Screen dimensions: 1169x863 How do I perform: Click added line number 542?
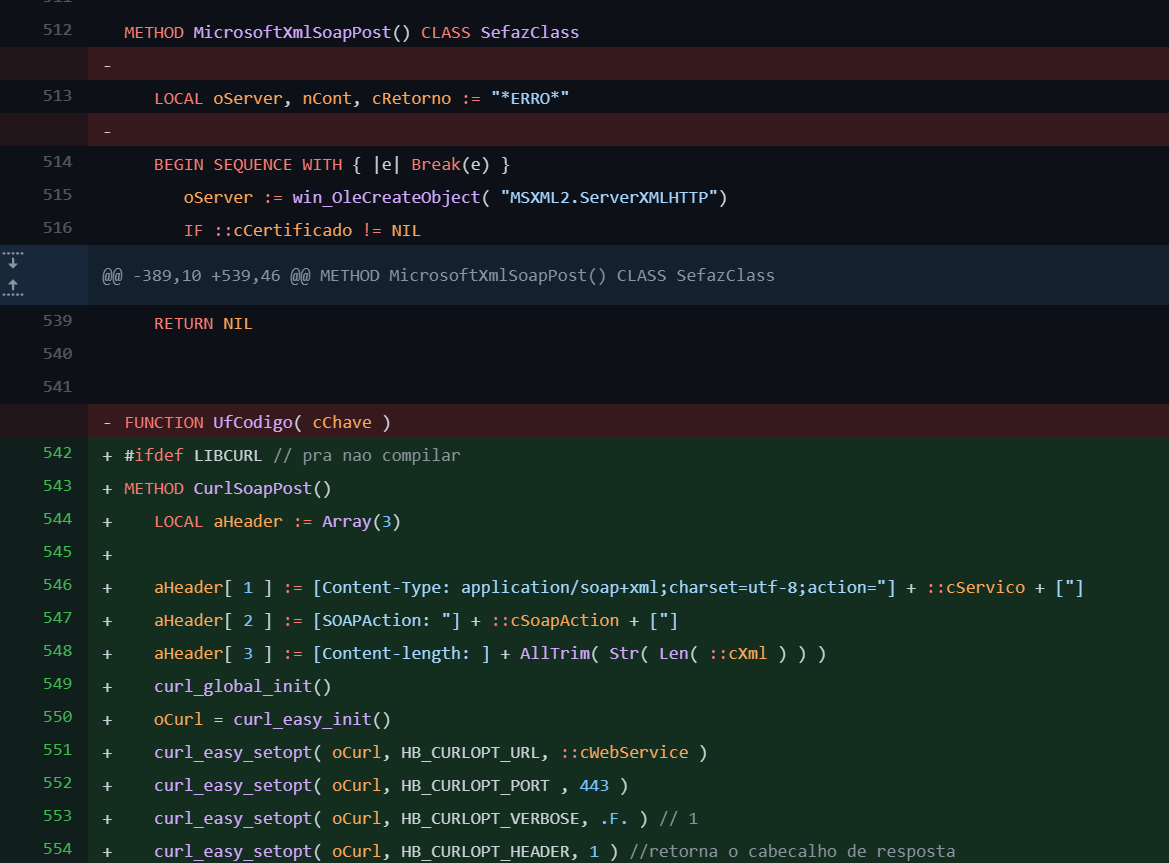(57, 453)
